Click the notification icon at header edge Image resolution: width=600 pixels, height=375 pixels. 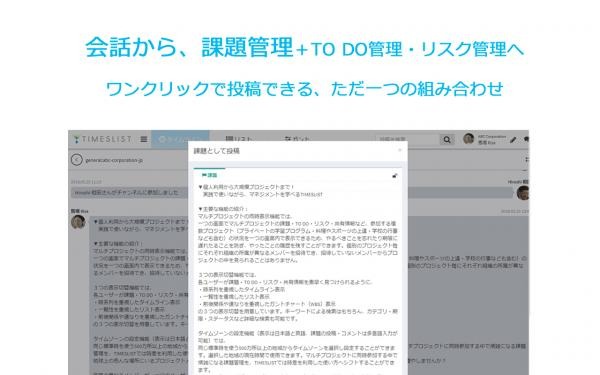click(x=526, y=140)
